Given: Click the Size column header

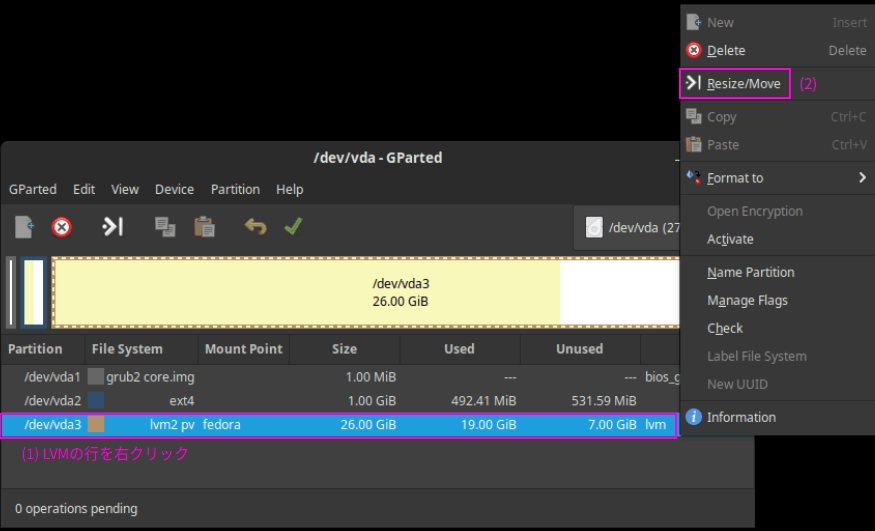Looking at the screenshot, I should (344, 349).
